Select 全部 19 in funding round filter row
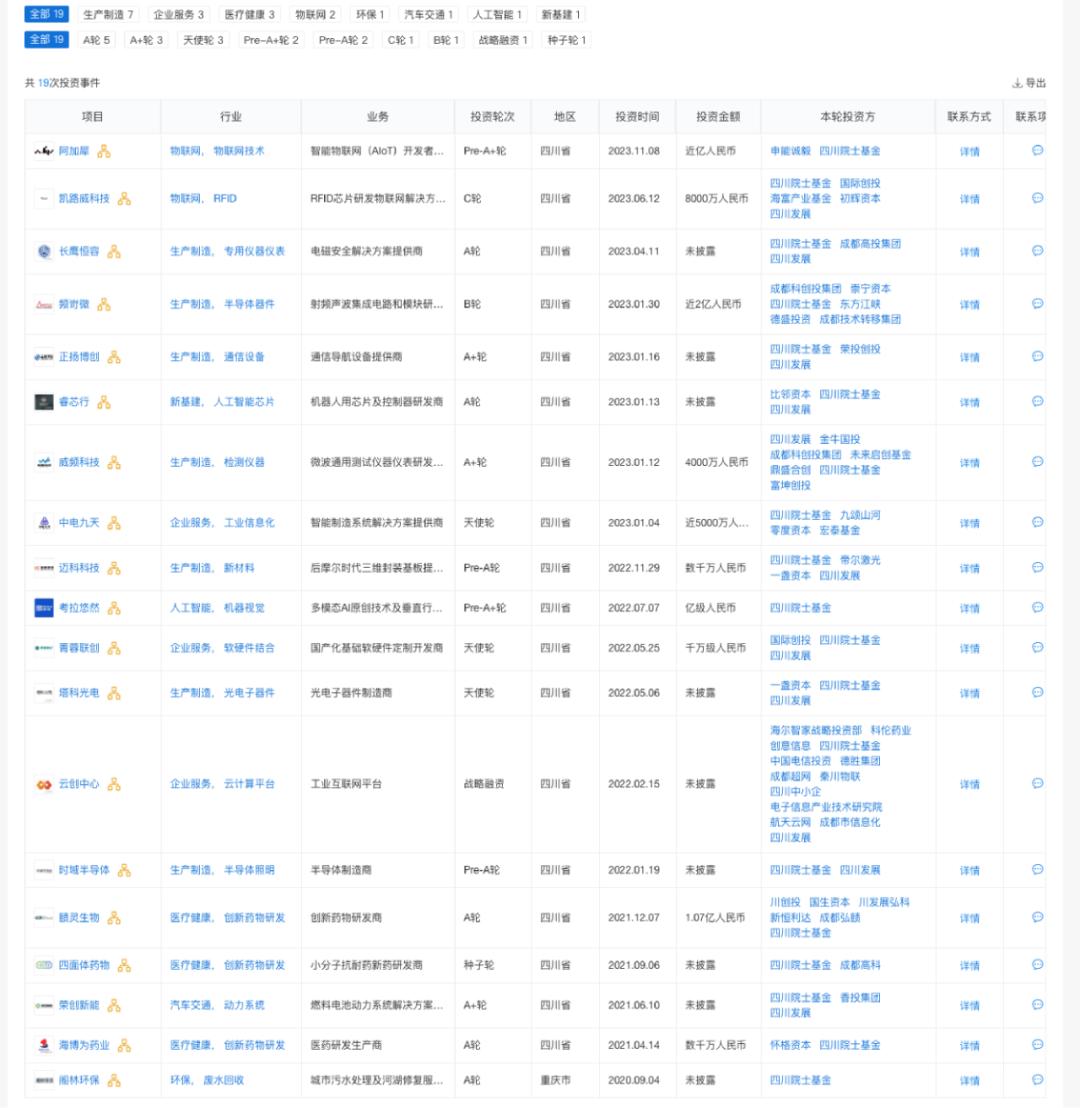 [x=47, y=40]
